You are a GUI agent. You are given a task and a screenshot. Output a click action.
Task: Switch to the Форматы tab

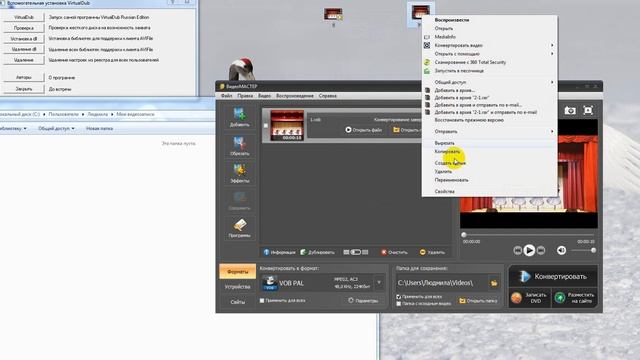[238, 271]
